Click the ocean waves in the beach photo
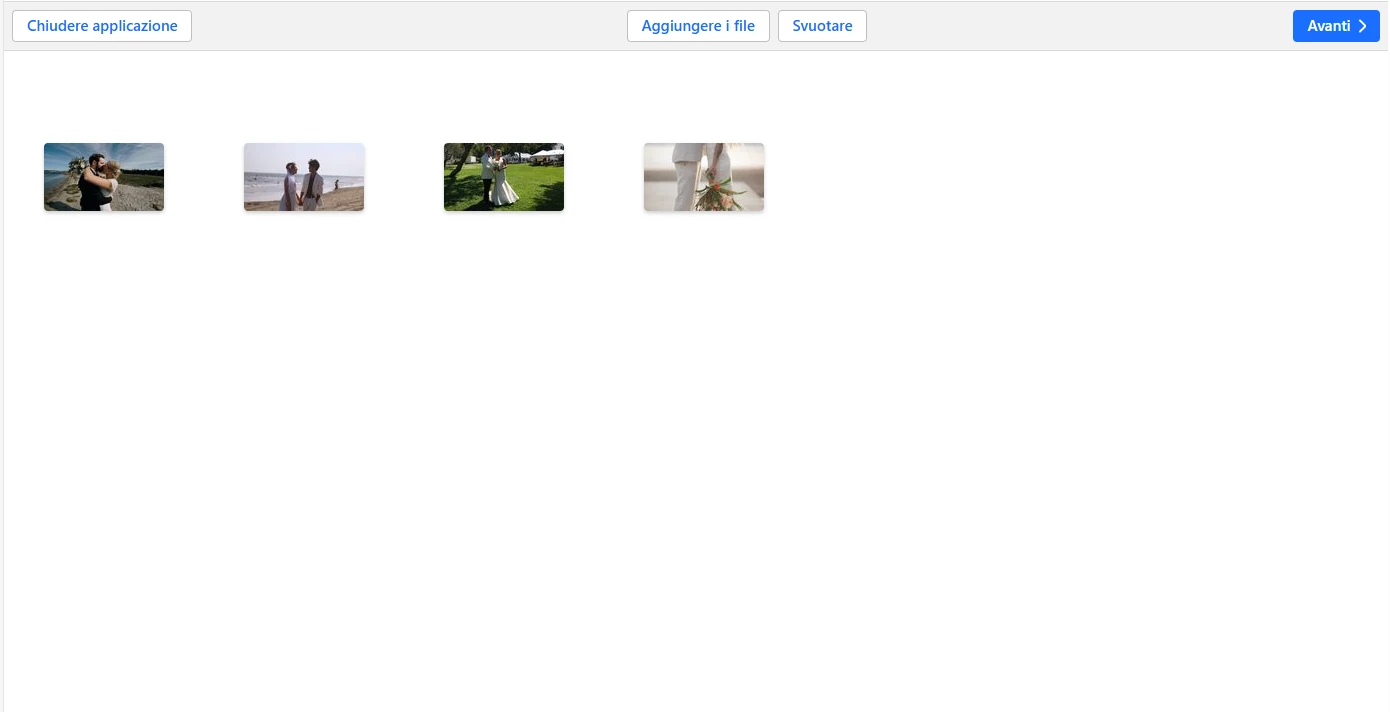1390x712 pixels. [x=262, y=183]
